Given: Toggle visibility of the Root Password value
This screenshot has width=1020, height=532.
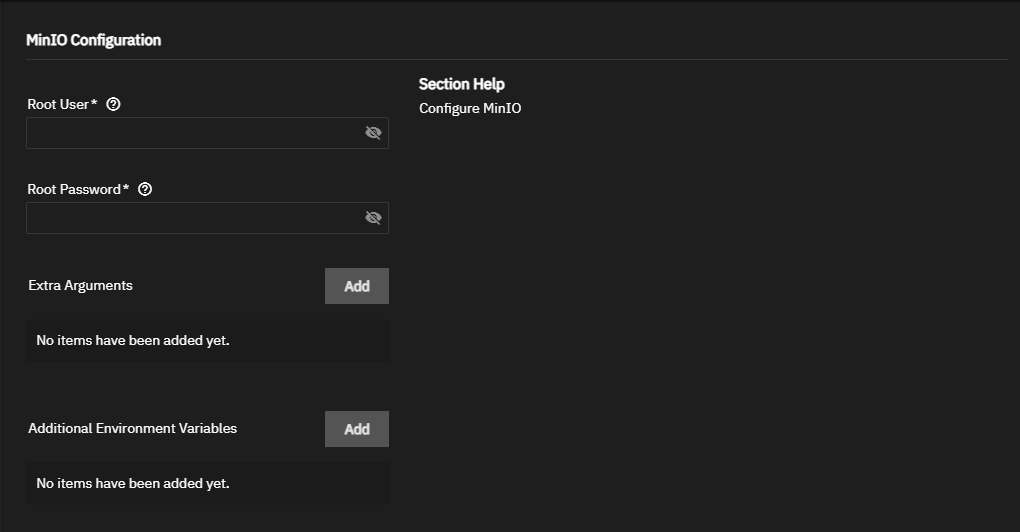Looking at the screenshot, I should click(373, 218).
